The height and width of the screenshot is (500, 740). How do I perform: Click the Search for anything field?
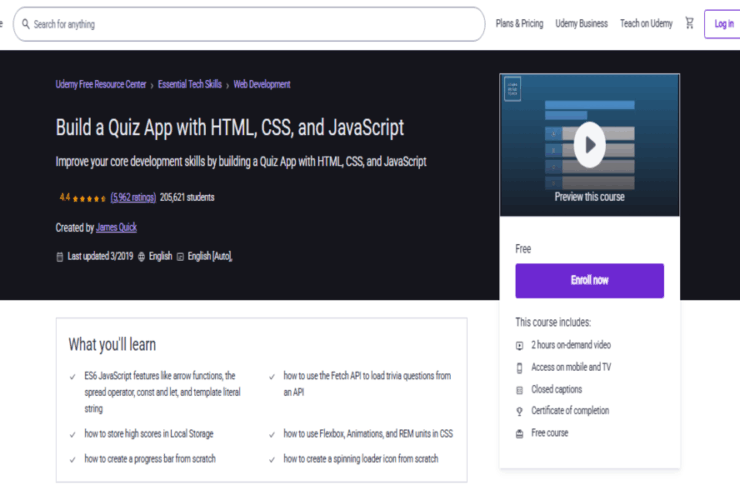pos(249,24)
